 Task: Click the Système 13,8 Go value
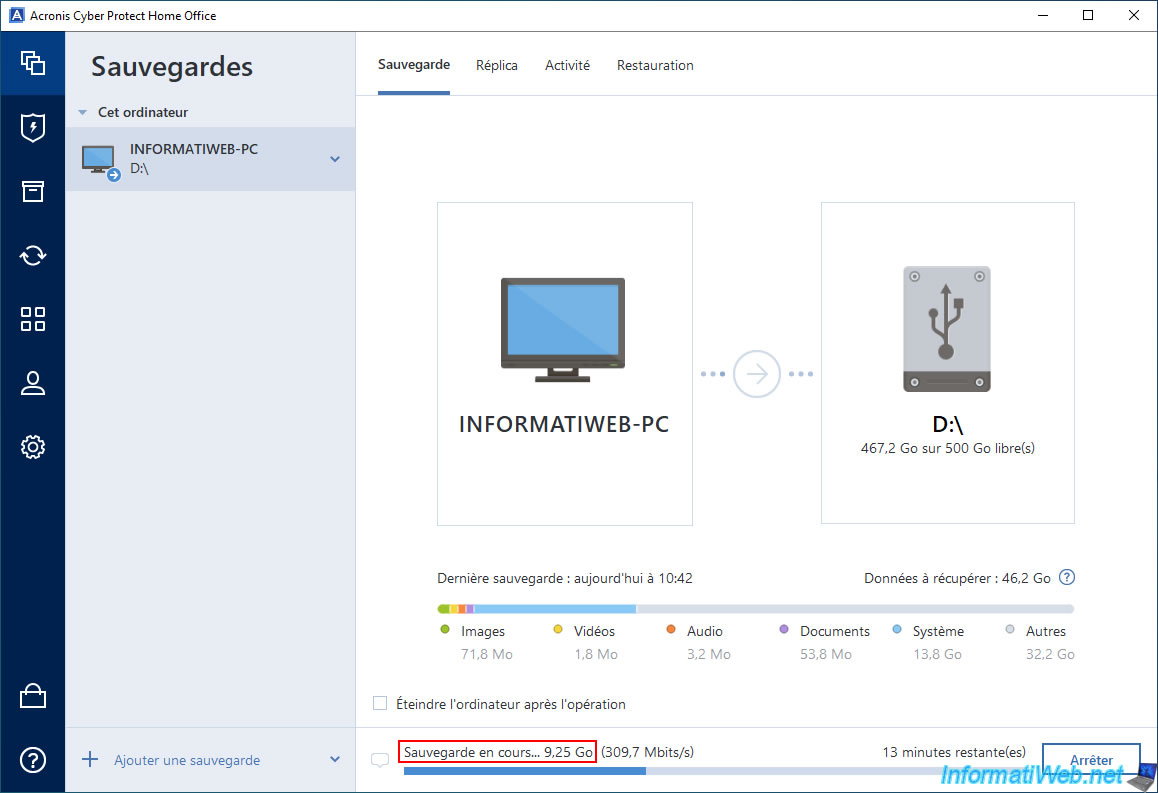click(937, 654)
